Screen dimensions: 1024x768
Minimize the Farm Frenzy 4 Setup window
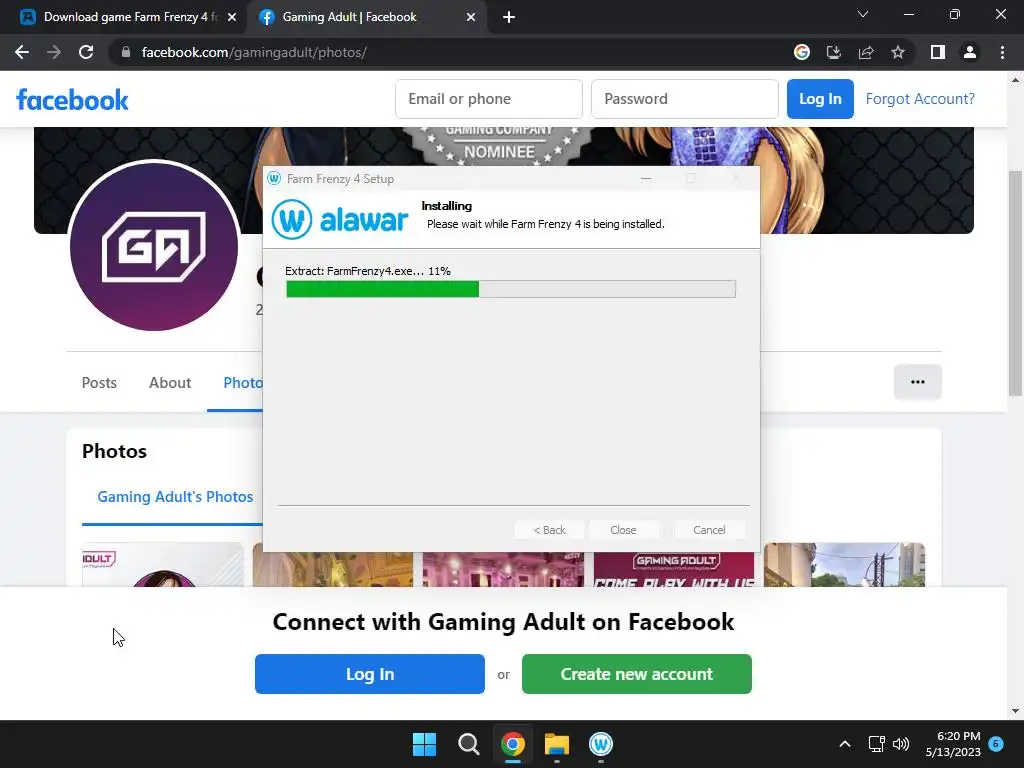tap(646, 178)
